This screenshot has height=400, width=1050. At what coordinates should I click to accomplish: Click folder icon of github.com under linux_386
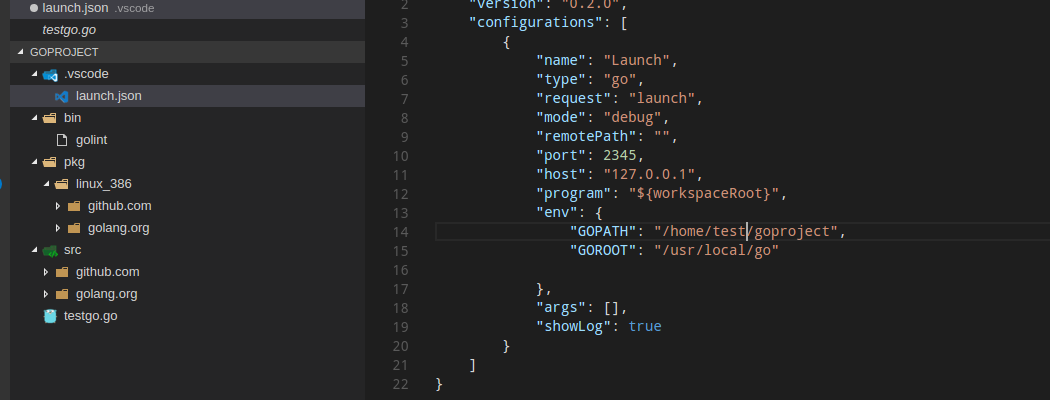pyautogui.click(x=74, y=206)
